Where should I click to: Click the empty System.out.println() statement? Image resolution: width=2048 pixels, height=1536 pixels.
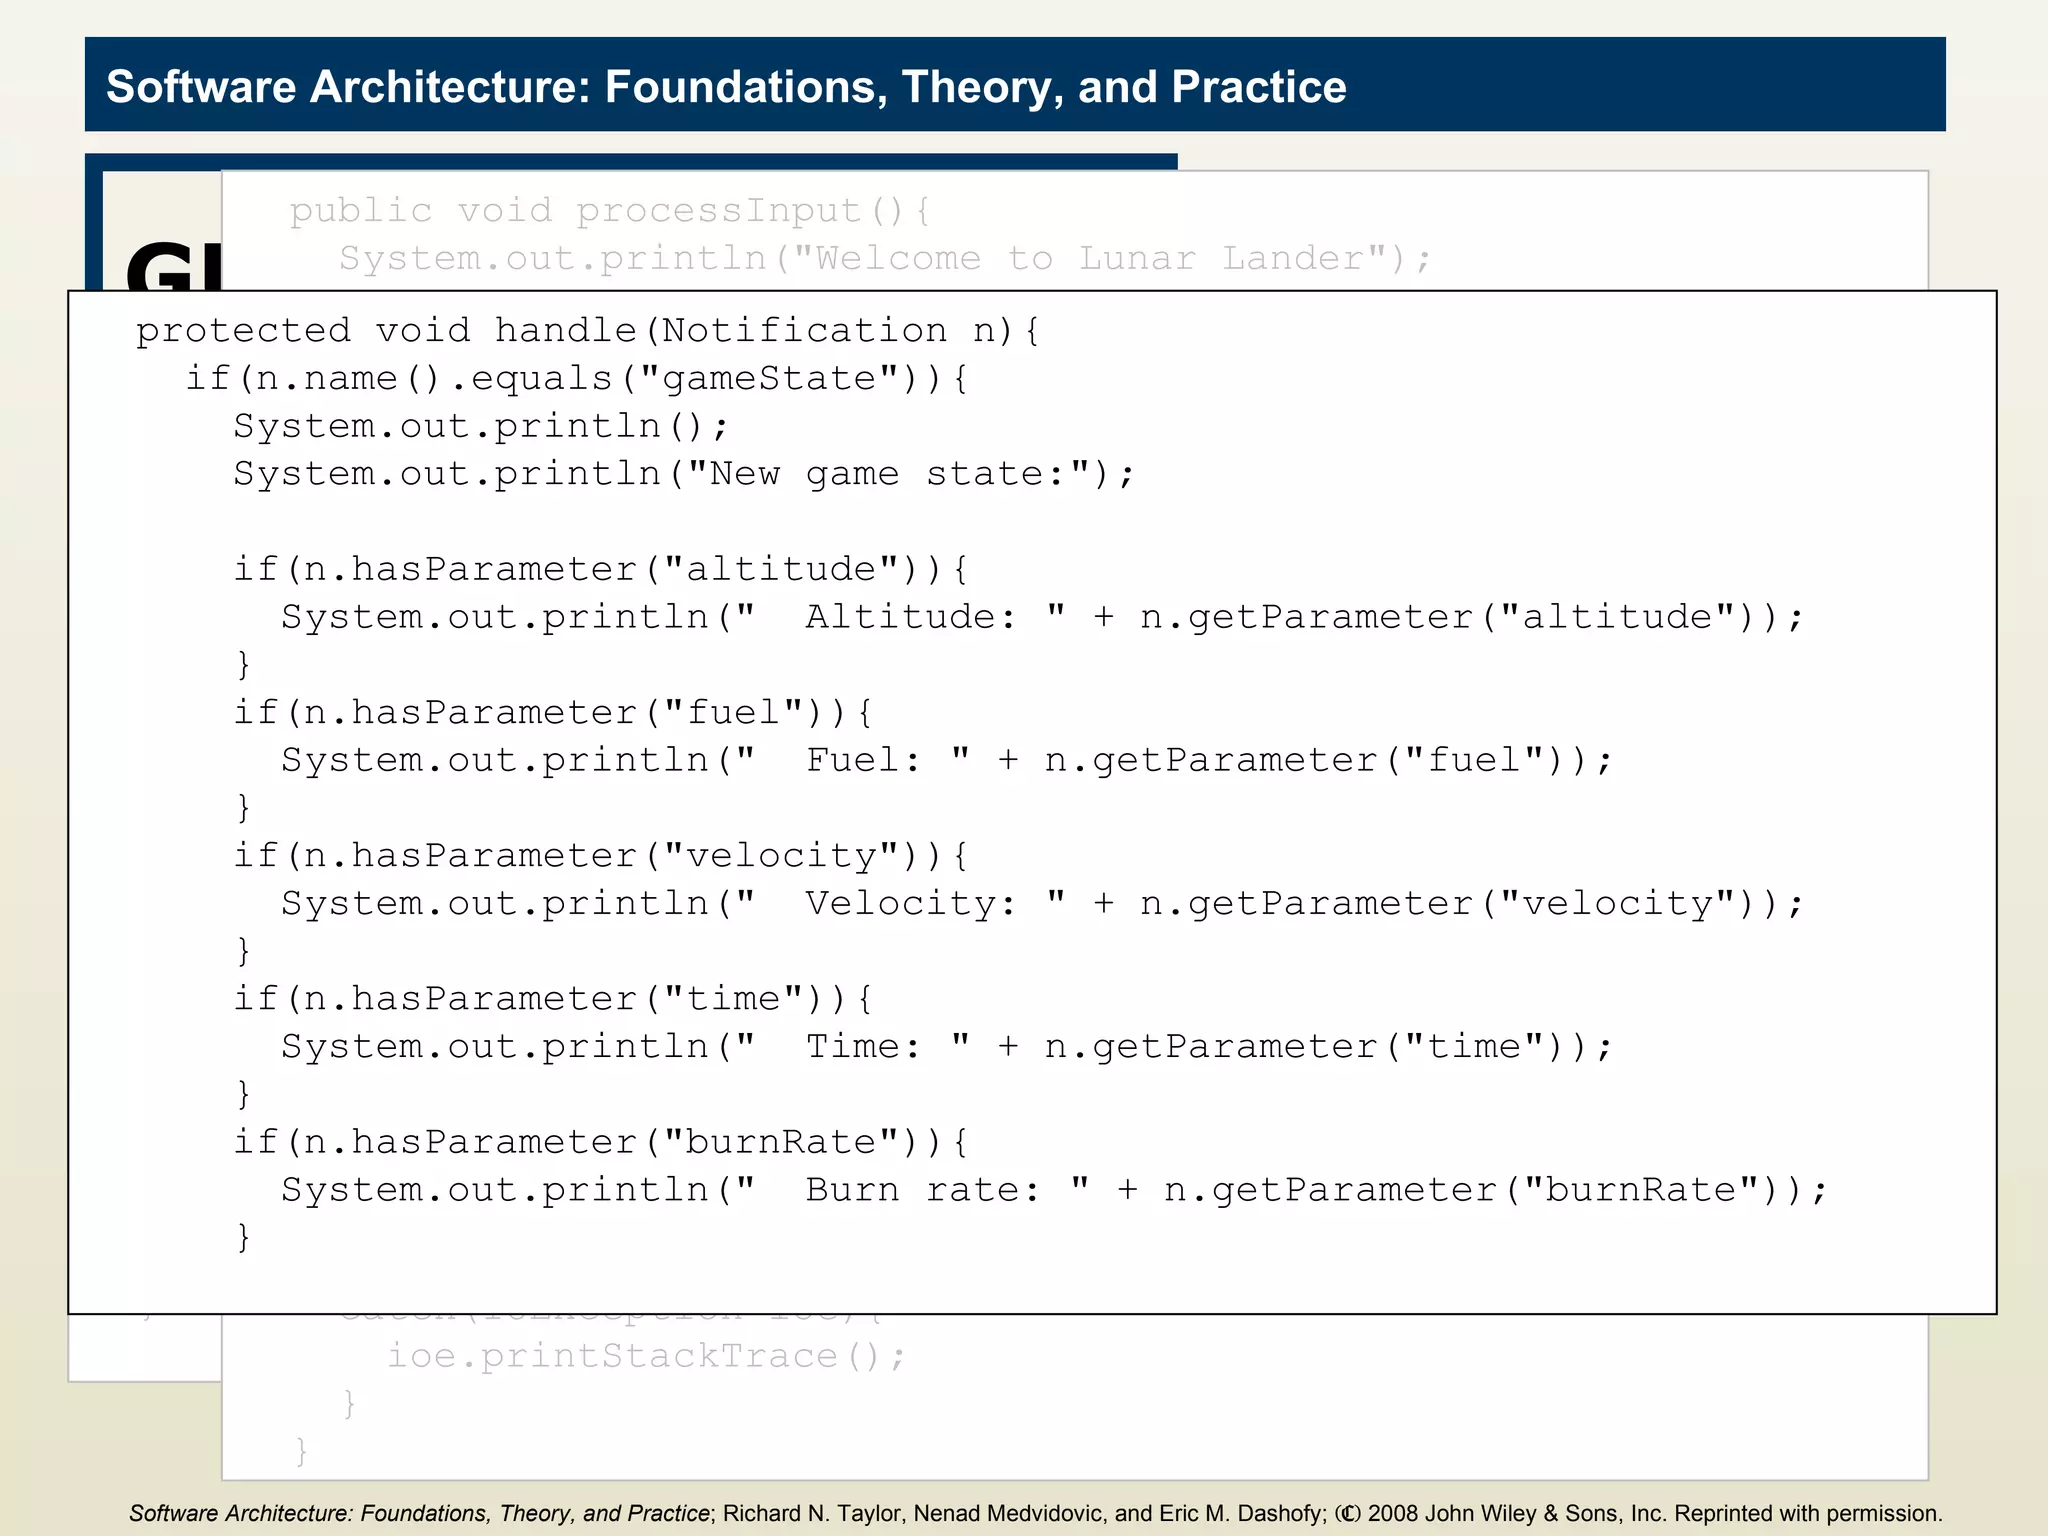[x=481, y=427]
